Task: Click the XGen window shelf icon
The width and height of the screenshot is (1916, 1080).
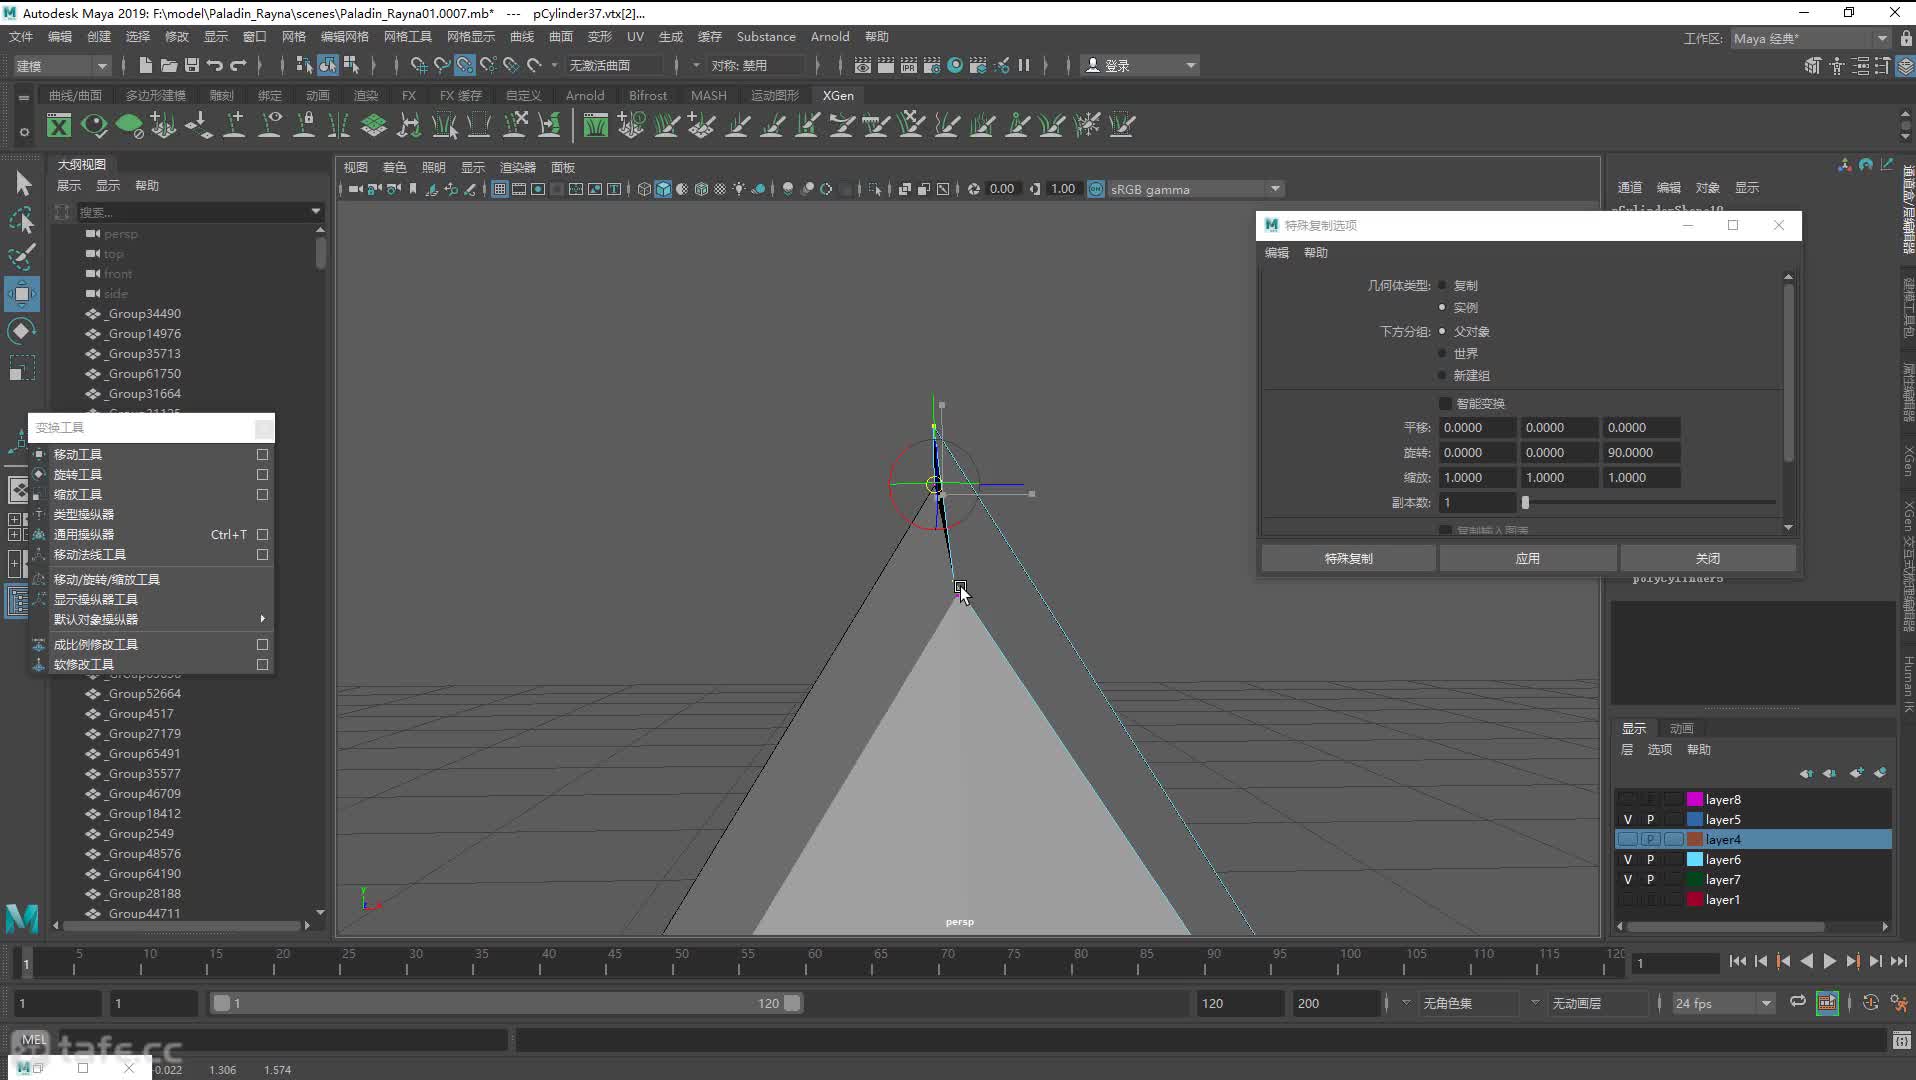Action: (x=59, y=125)
